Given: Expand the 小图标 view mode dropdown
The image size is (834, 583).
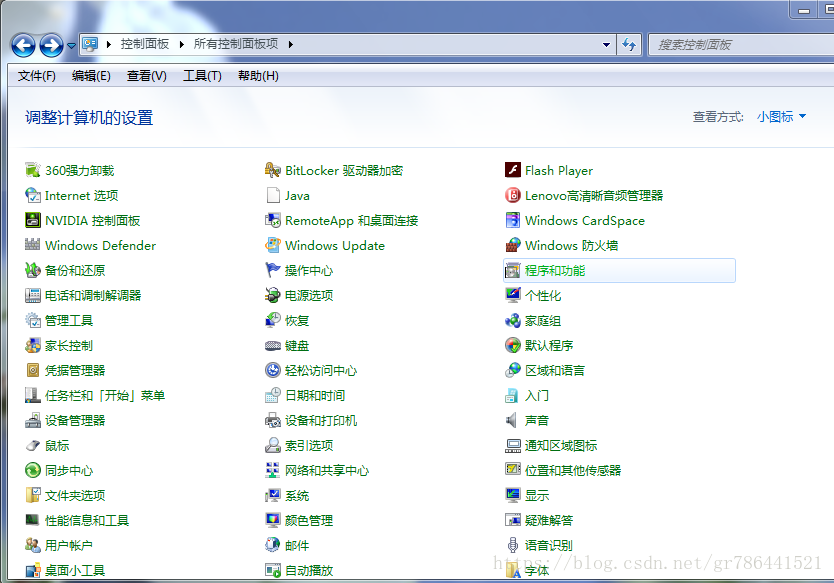Looking at the screenshot, I should click(781, 116).
